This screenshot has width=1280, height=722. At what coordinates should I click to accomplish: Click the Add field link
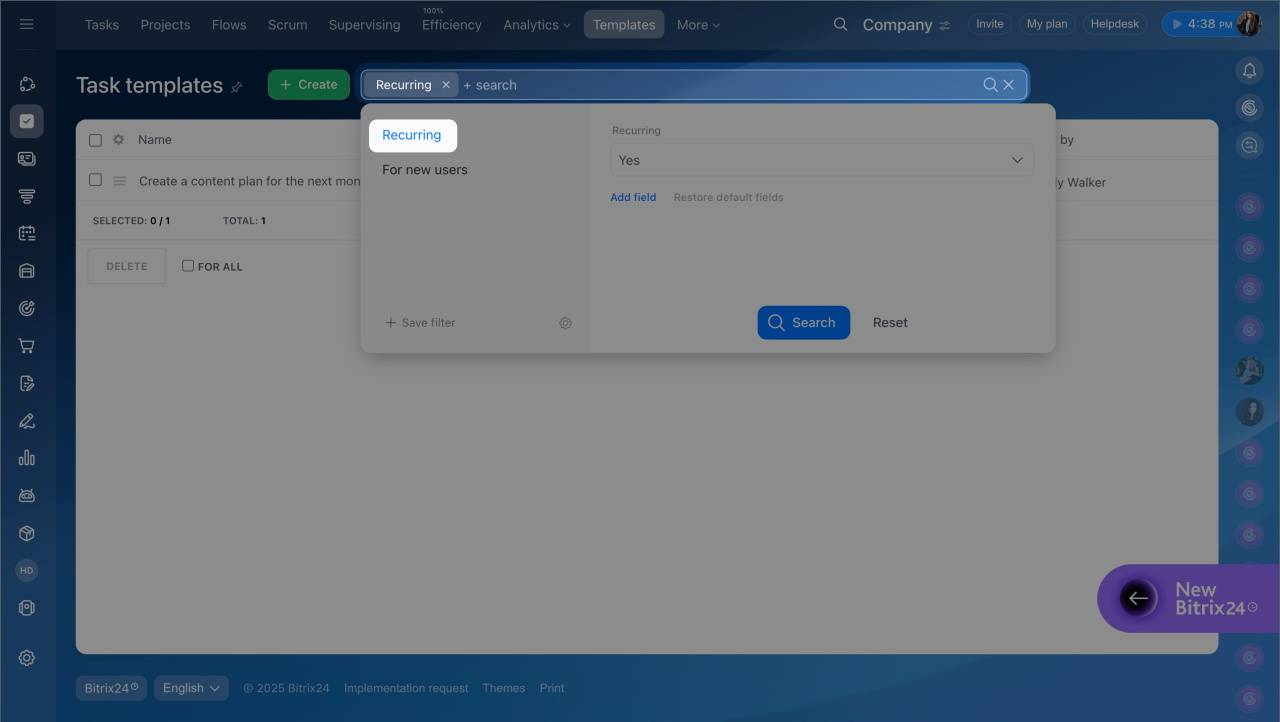point(633,197)
